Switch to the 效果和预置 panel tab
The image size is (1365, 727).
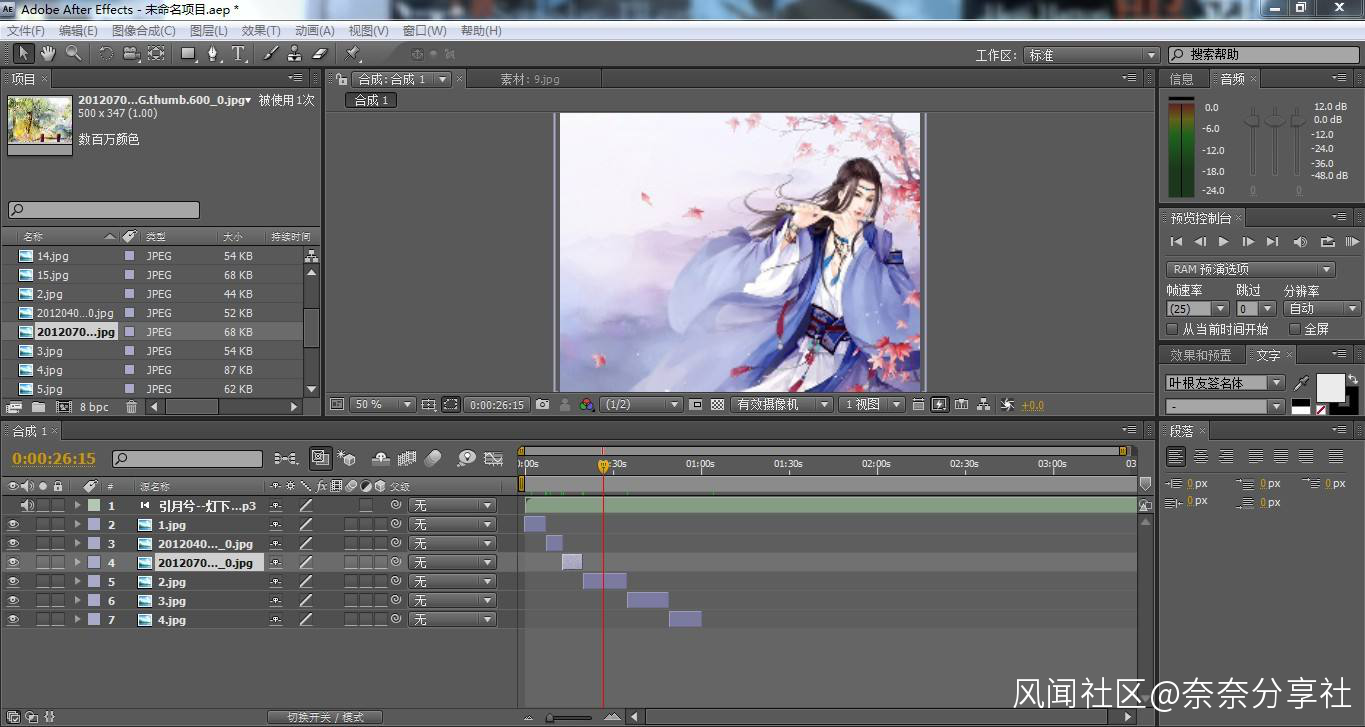coord(1200,355)
